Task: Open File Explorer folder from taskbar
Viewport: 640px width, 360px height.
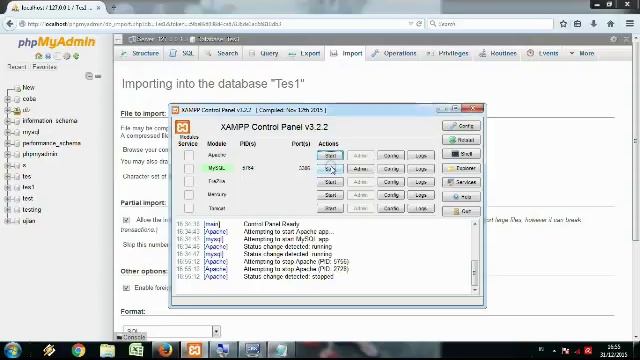Action: coord(107,350)
